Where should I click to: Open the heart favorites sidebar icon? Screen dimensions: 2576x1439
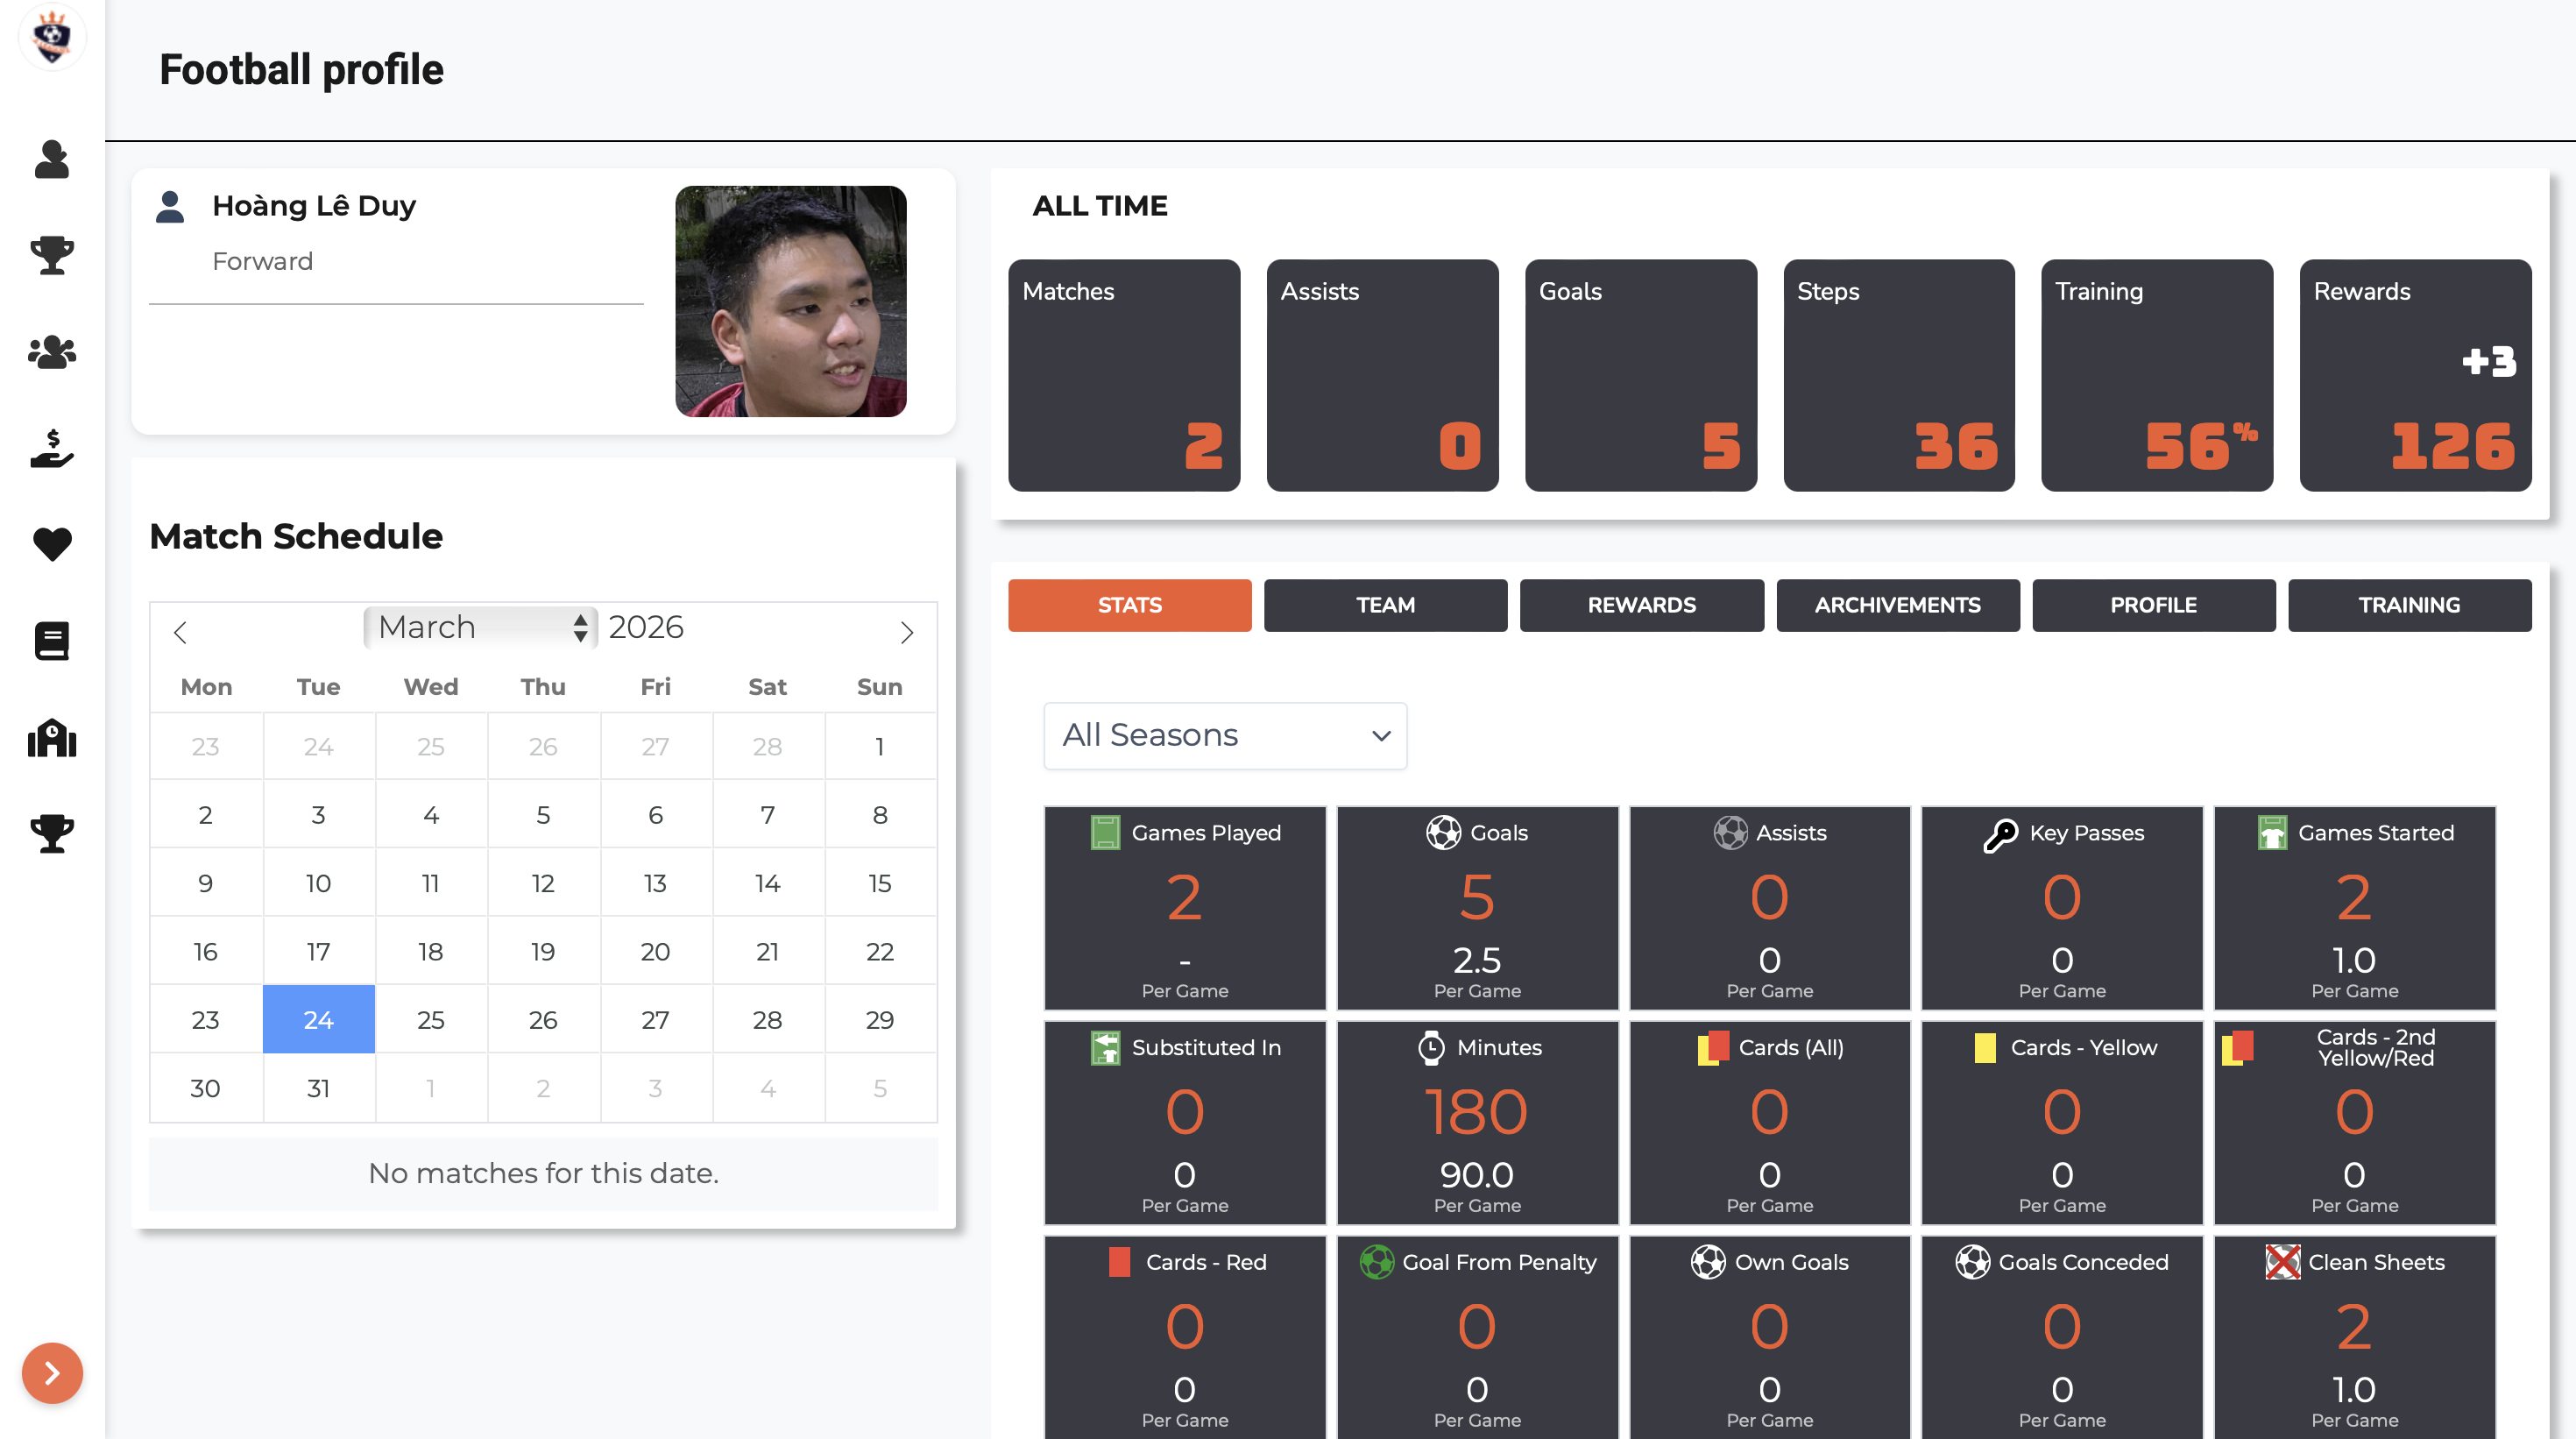(52, 544)
